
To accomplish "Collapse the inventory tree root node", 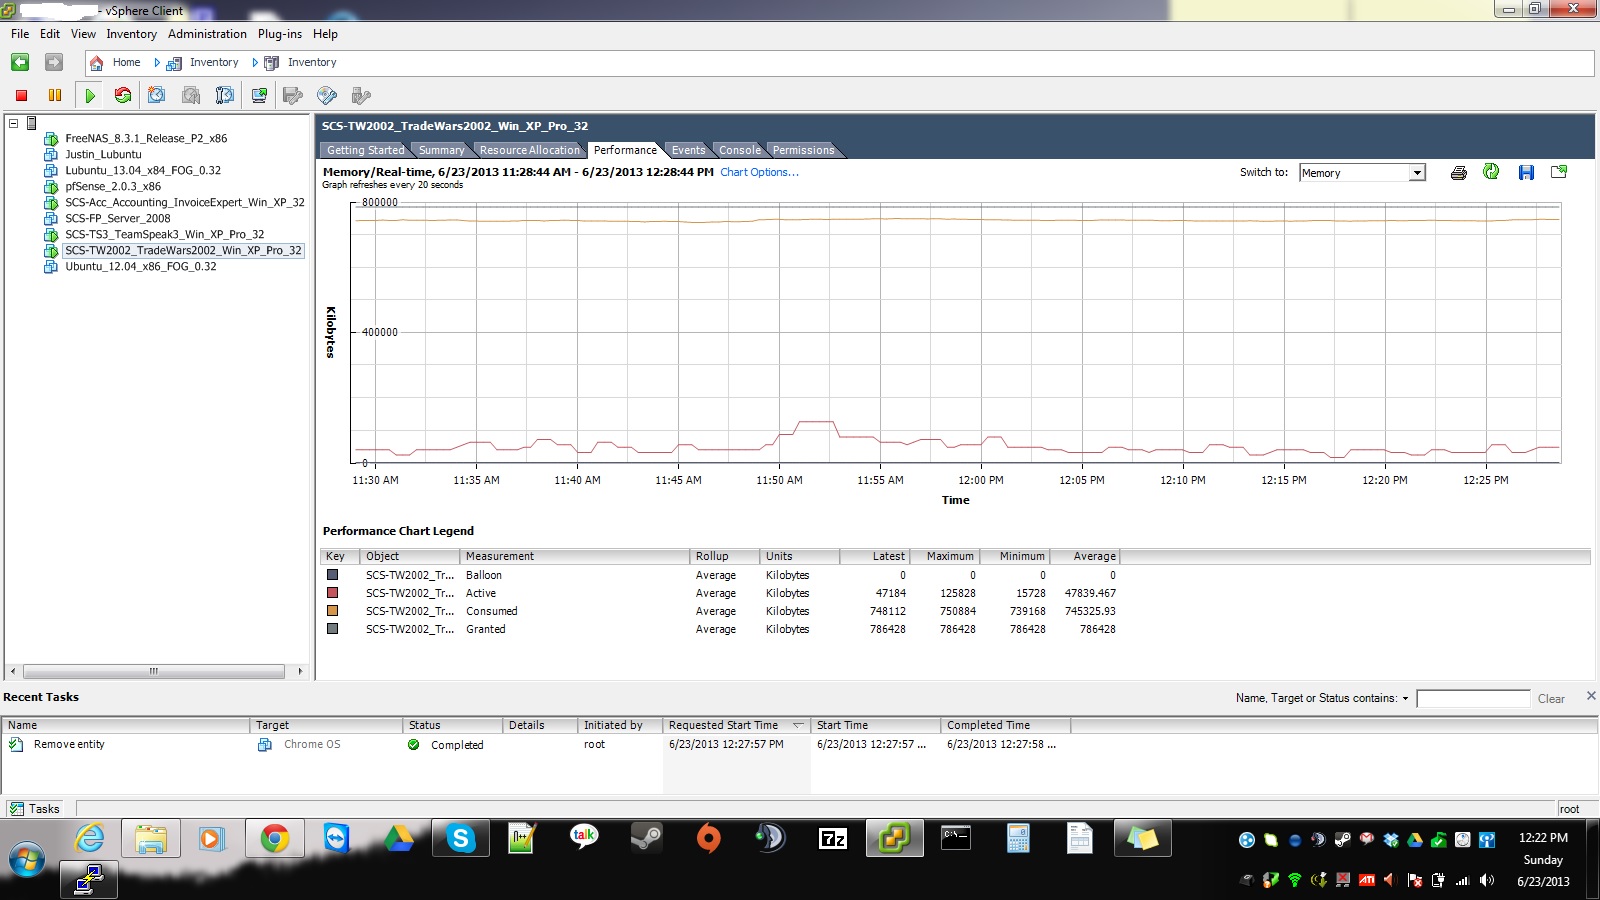I will (x=11, y=122).
